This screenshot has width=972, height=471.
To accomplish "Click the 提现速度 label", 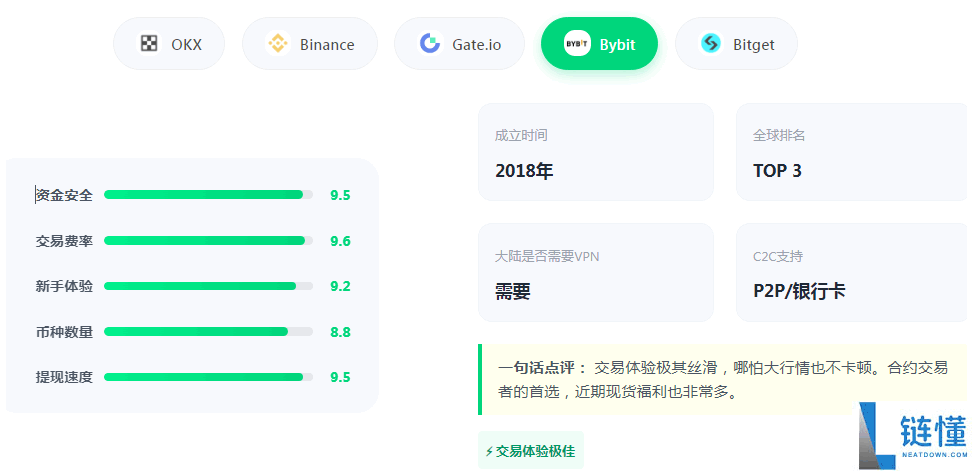I will point(64,377).
